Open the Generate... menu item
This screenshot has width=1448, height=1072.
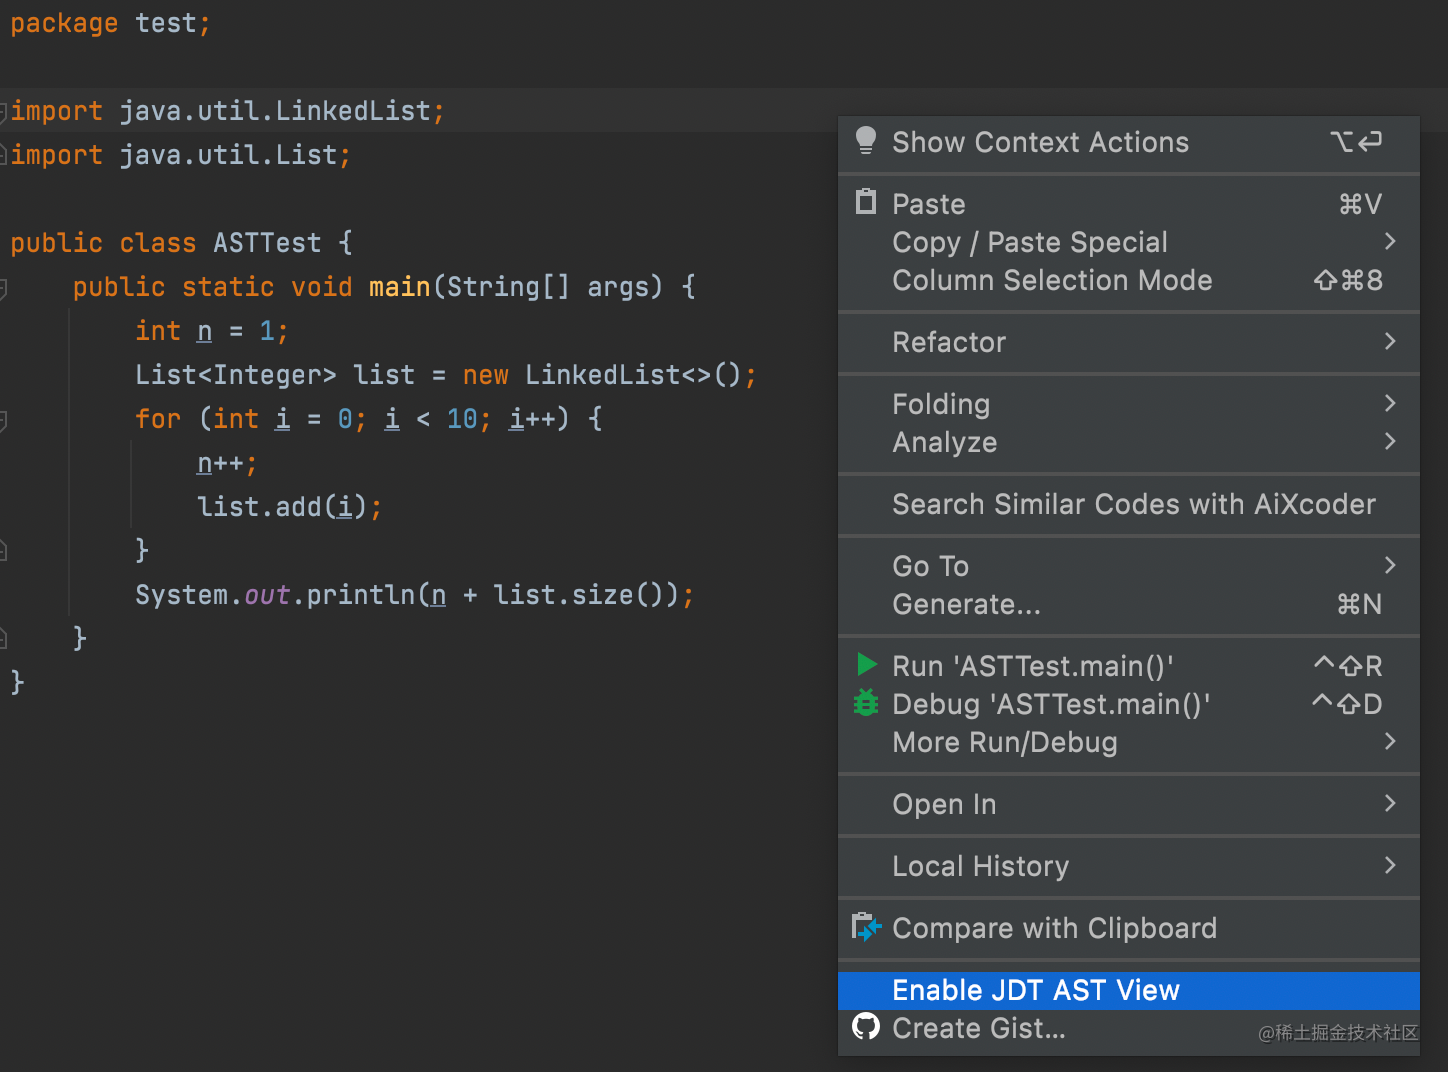tap(966, 604)
